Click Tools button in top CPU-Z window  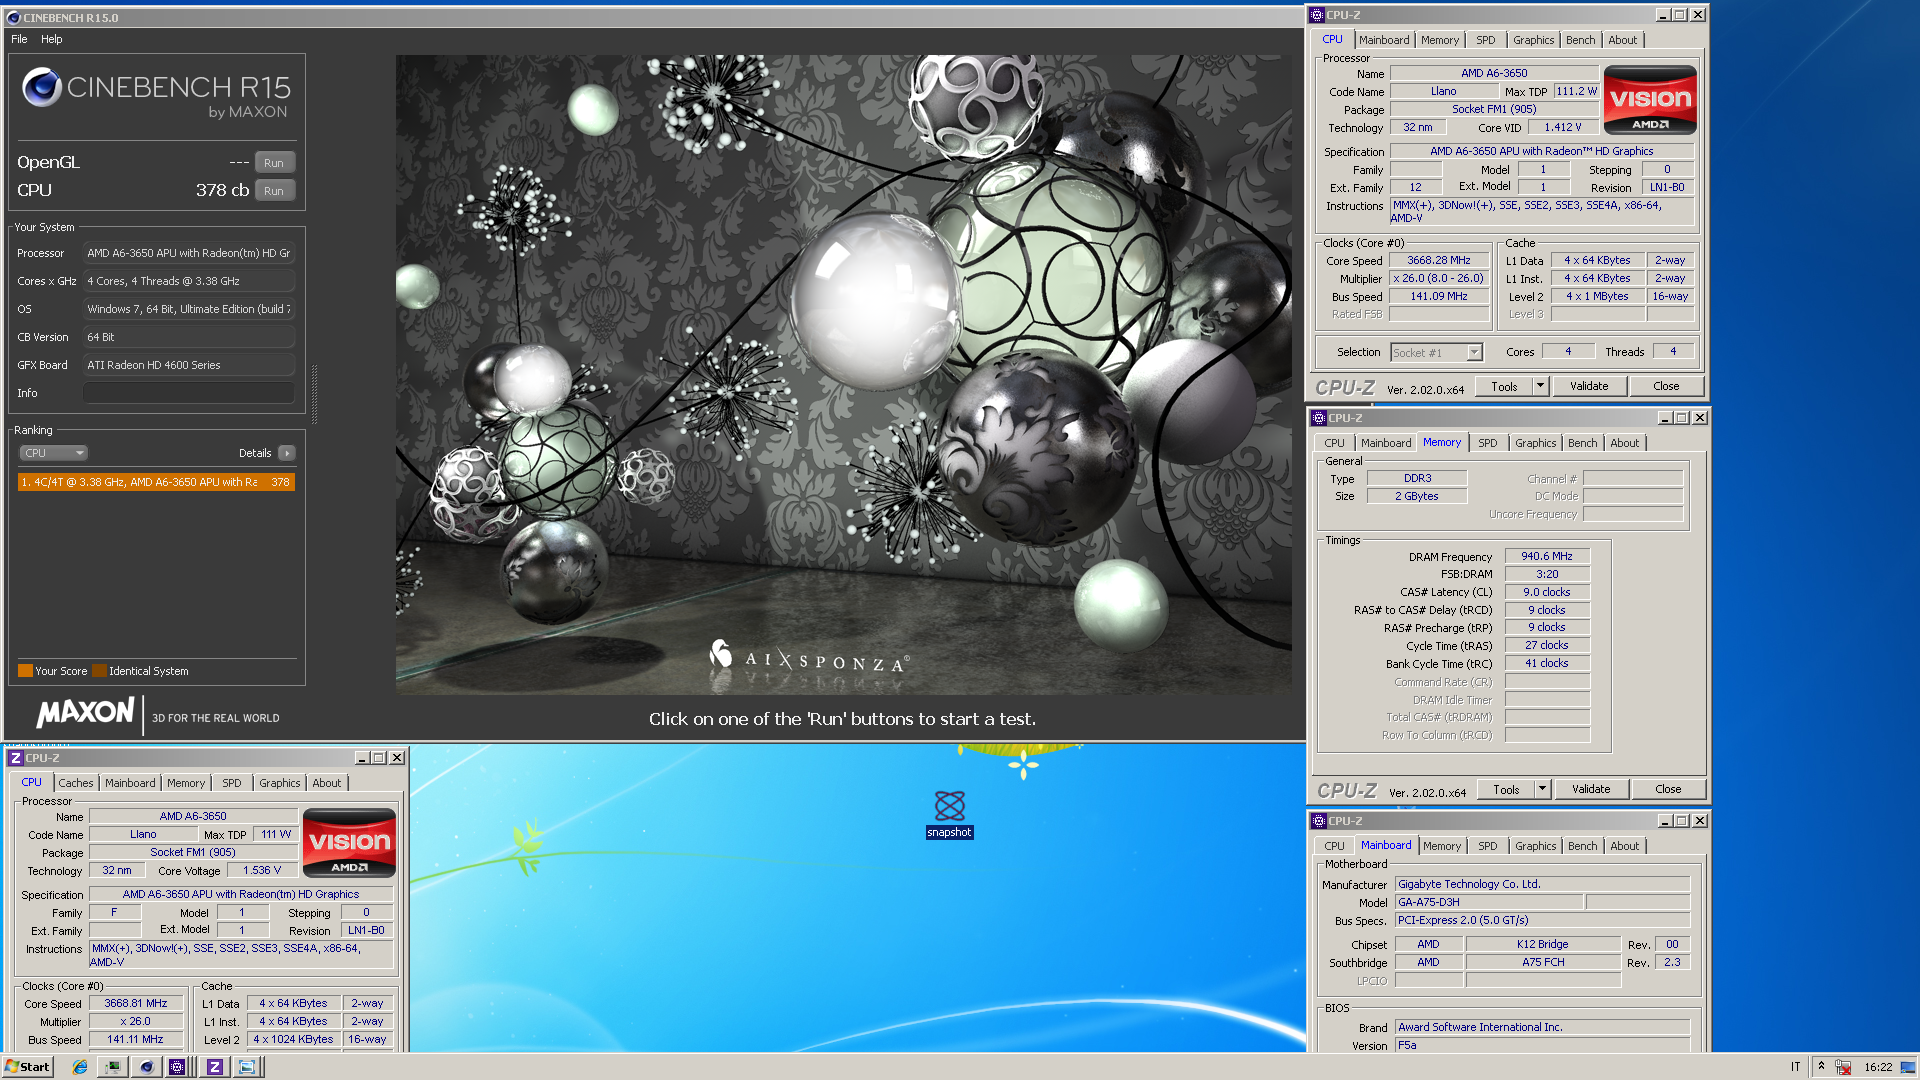pyautogui.click(x=1504, y=387)
